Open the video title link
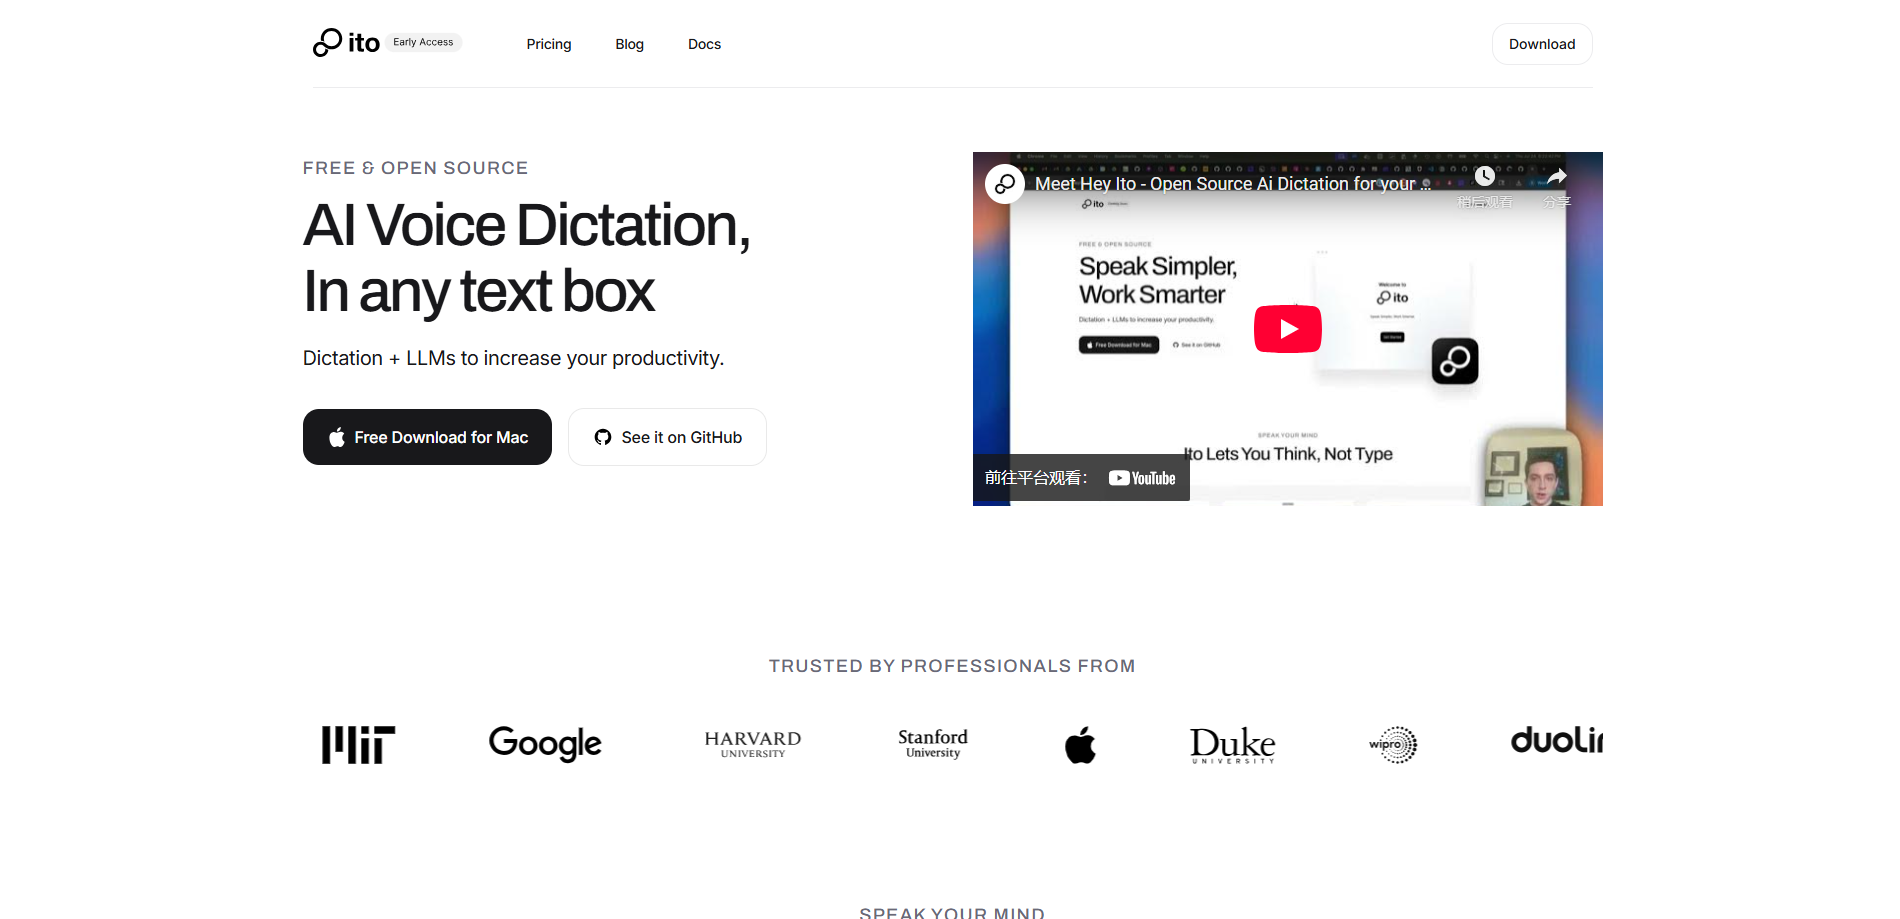 point(1232,184)
